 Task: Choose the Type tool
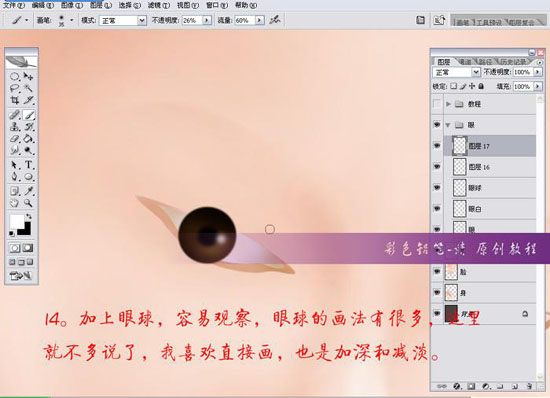point(29,164)
